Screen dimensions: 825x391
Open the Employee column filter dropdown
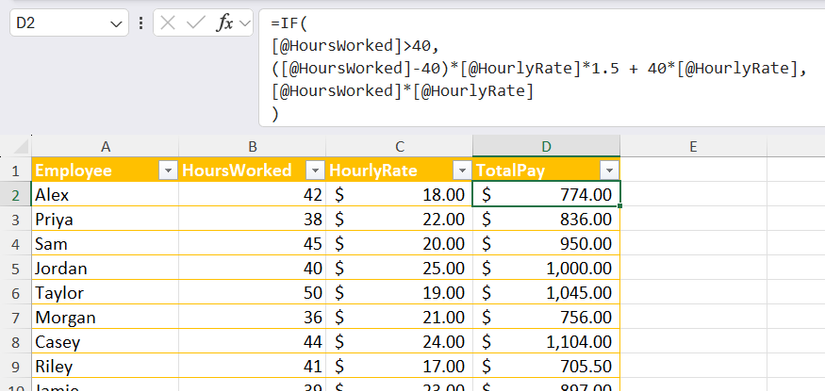(x=168, y=171)
